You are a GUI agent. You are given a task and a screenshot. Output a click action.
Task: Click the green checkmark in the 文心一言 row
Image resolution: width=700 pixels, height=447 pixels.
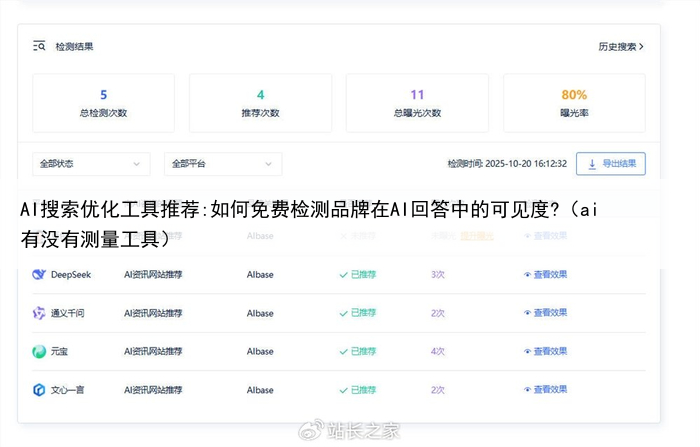[x=343, y=390]
